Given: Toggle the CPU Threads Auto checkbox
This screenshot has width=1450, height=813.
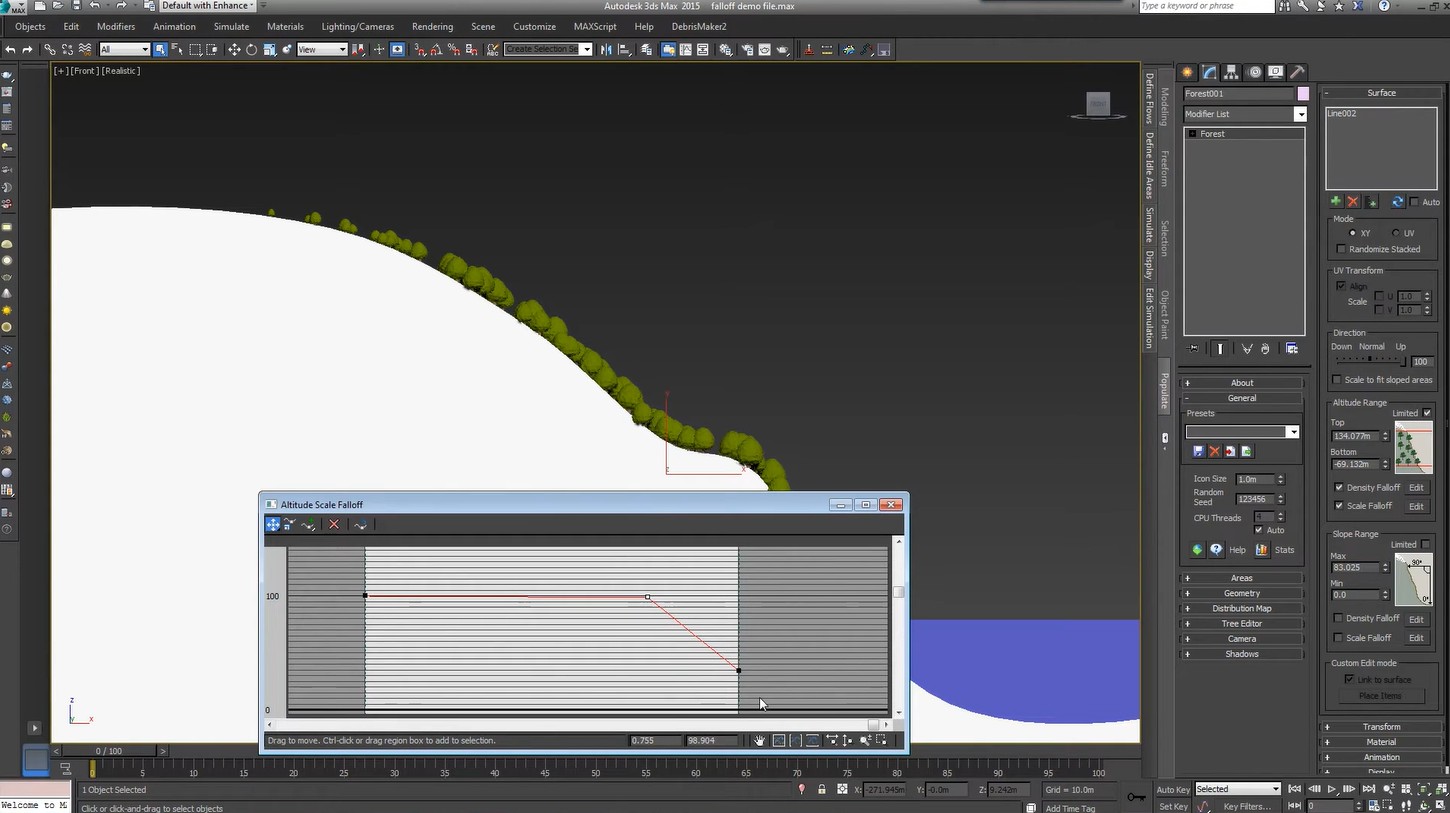Looking at the screenshot, I should pyautogui.click(x=1258, y=530).
